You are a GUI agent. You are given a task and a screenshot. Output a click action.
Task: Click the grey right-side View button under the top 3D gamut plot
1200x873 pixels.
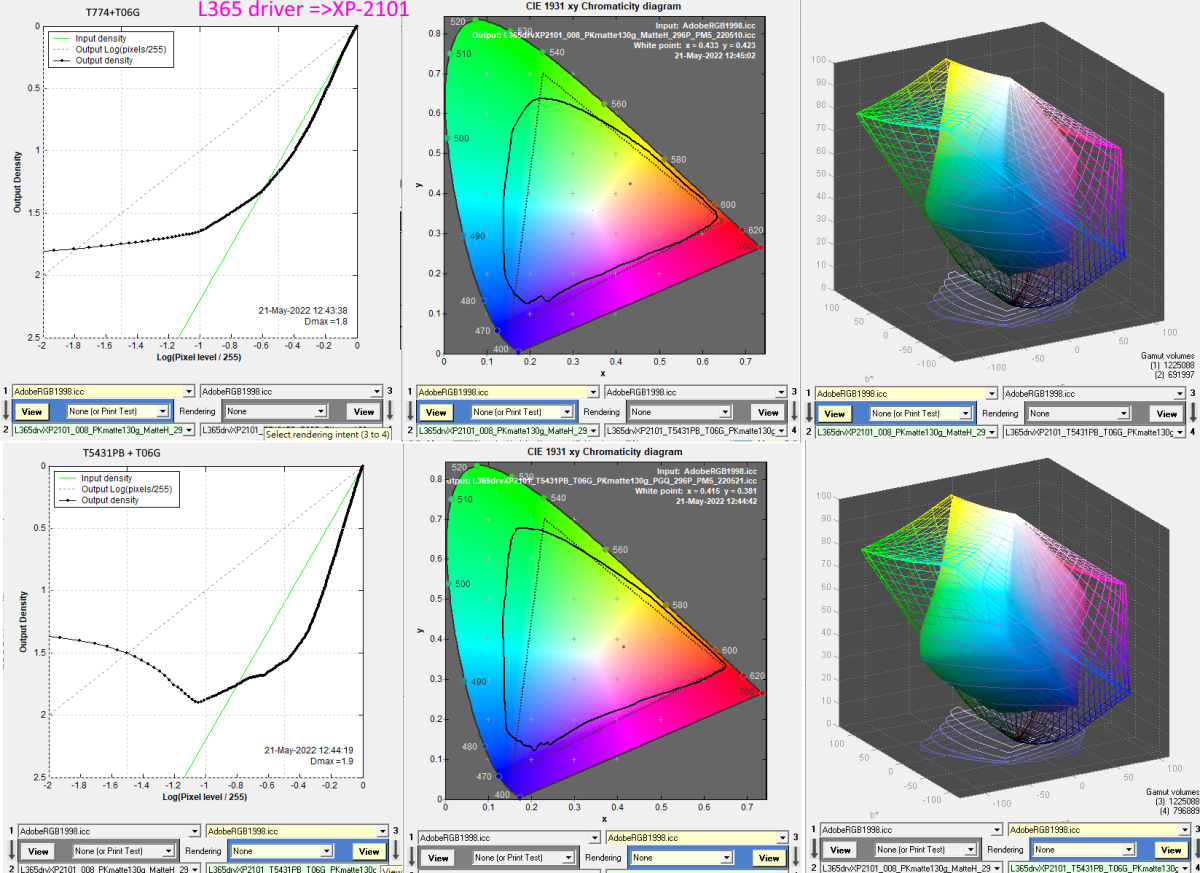click(x=1166, y=413)
